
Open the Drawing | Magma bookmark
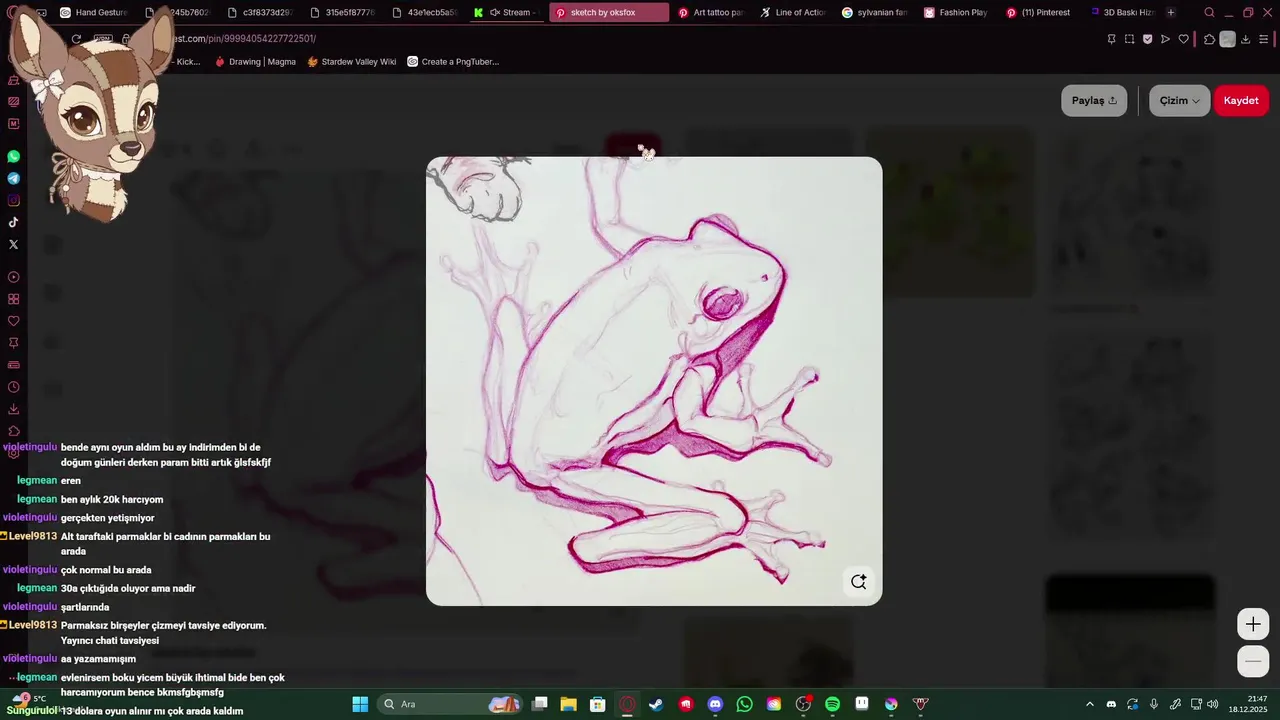tap(255, 62)
